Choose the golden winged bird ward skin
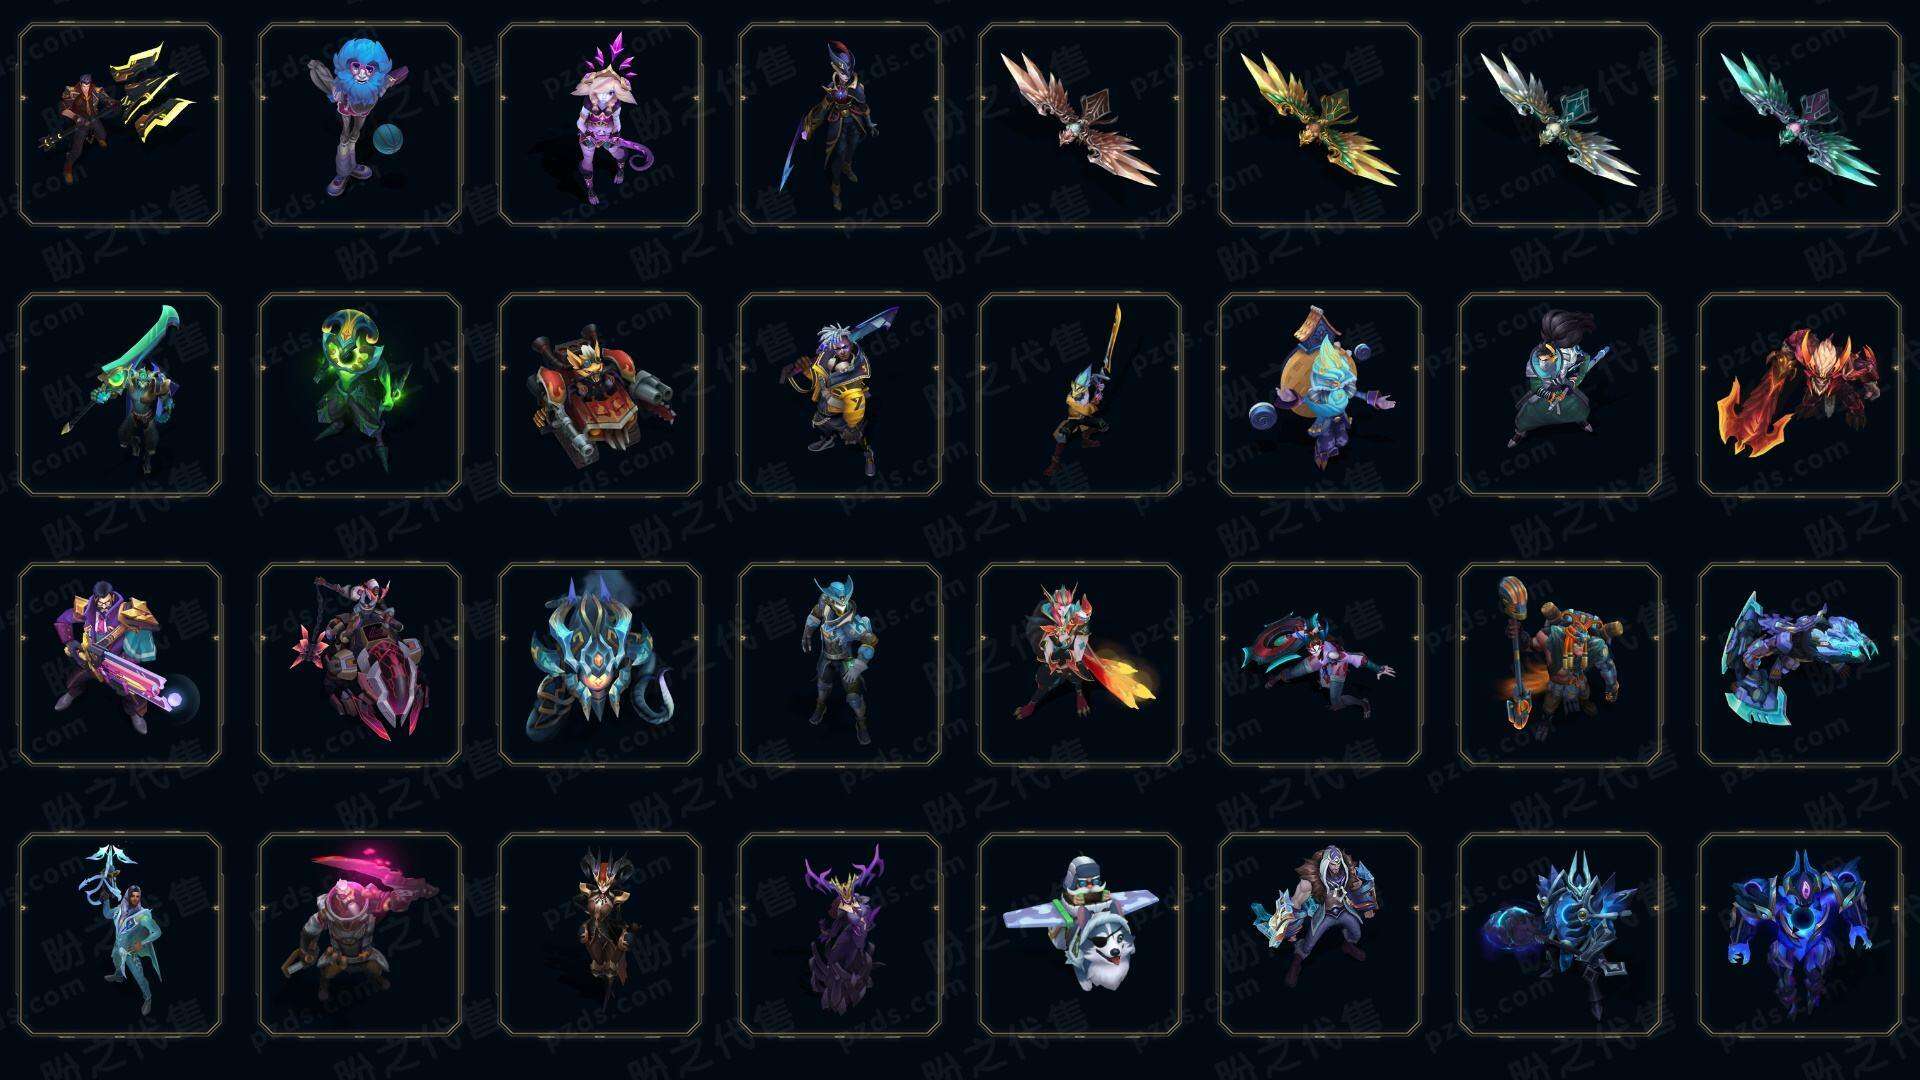The image size is (1920, 1080). tap(1320, 125)
